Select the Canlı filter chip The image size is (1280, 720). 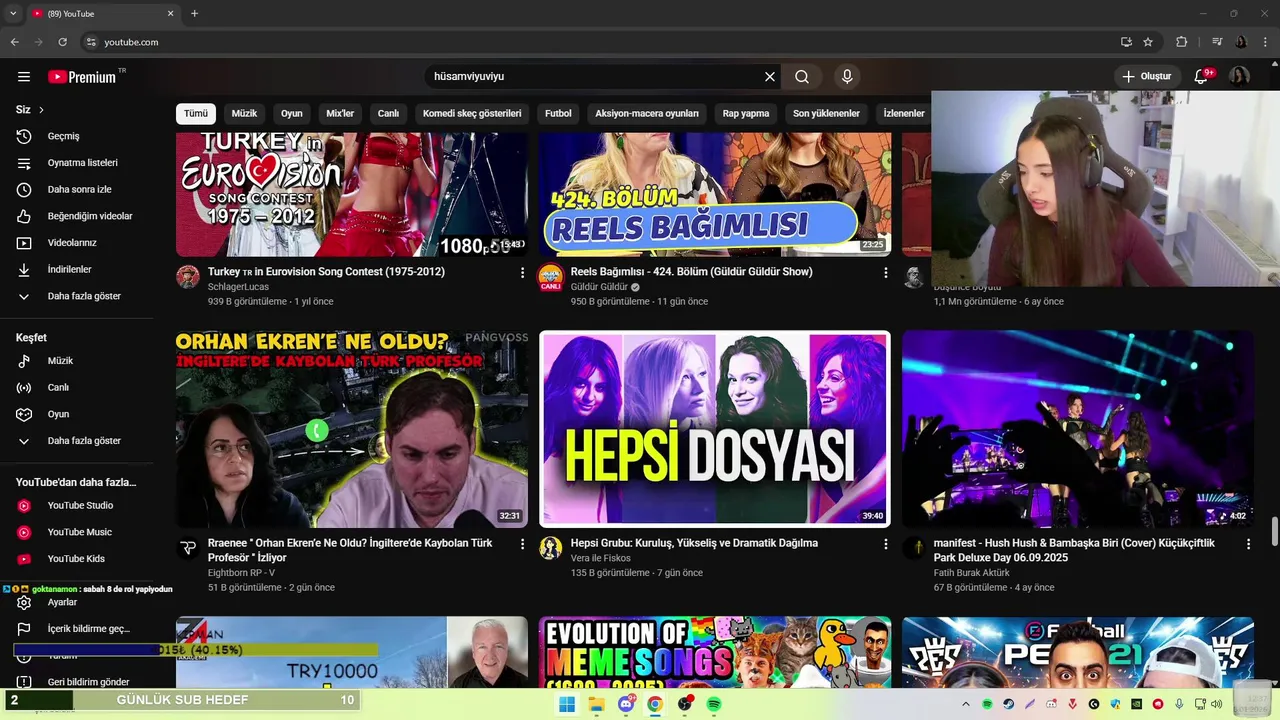pyautogui.click(x=389, y=114)
